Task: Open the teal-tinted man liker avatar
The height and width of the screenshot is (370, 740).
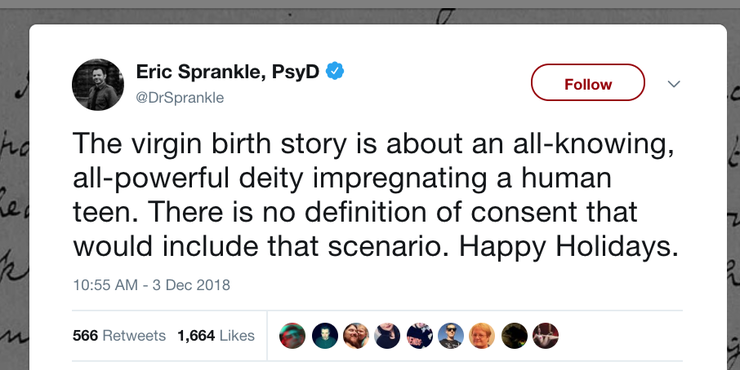Action: click(325, 336)
